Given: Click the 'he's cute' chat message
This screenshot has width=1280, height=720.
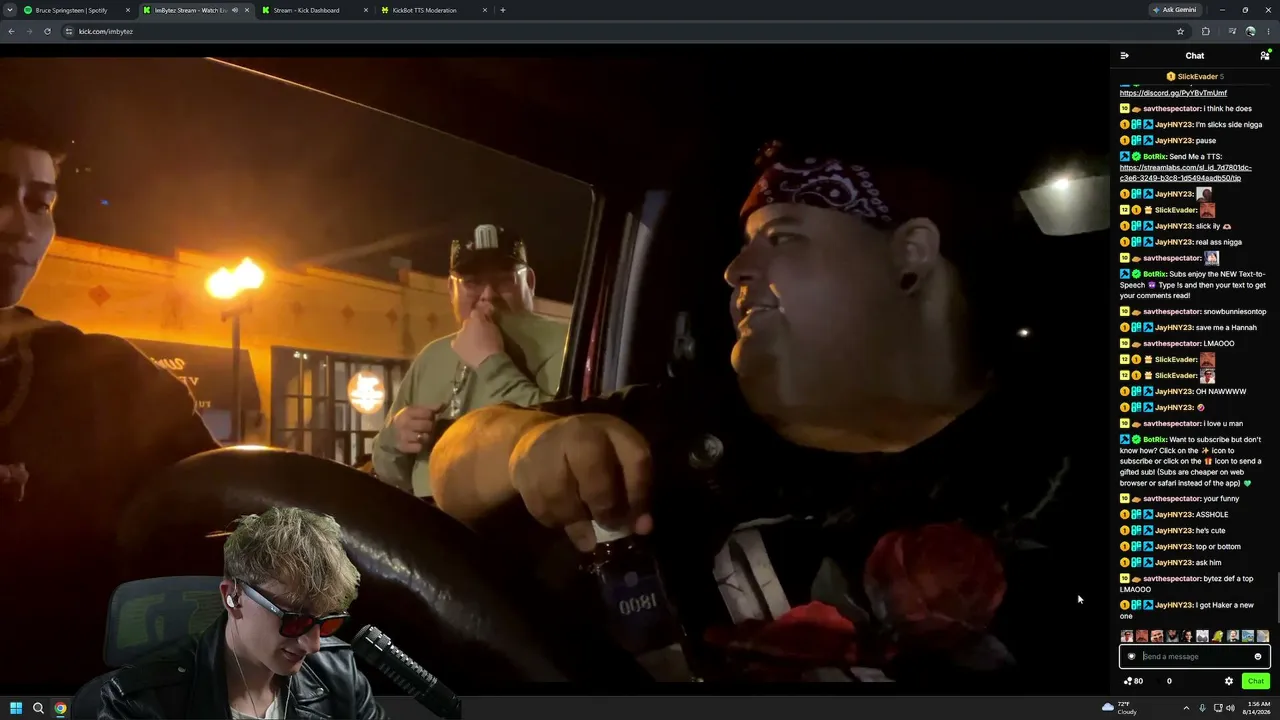Looking at the screenshot, I should tap(1211, 530).
